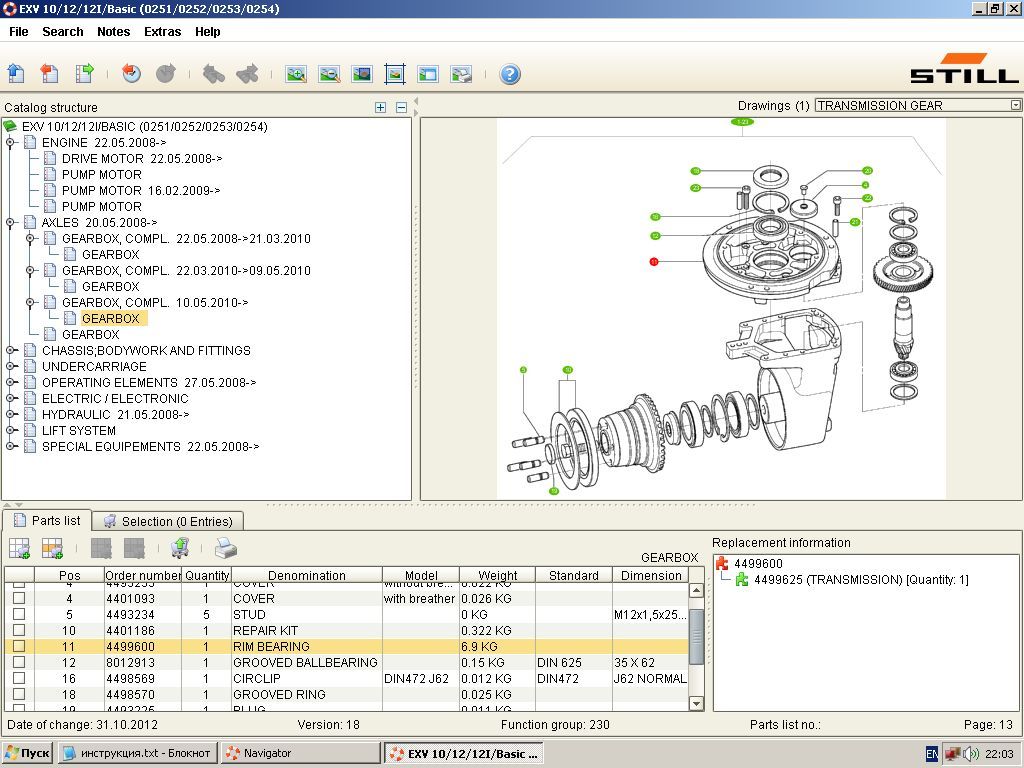Open the Help question mark icon
This screenshot has height=768, width=1024.
(510, 74)
